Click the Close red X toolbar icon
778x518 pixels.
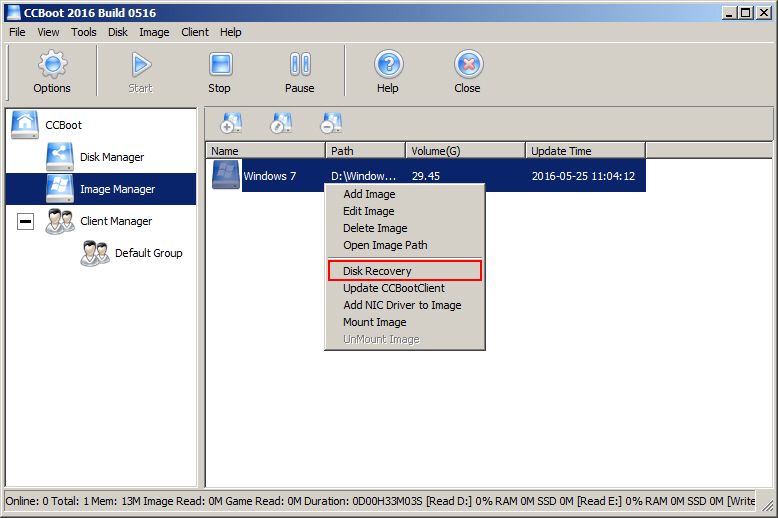(468, 64)
